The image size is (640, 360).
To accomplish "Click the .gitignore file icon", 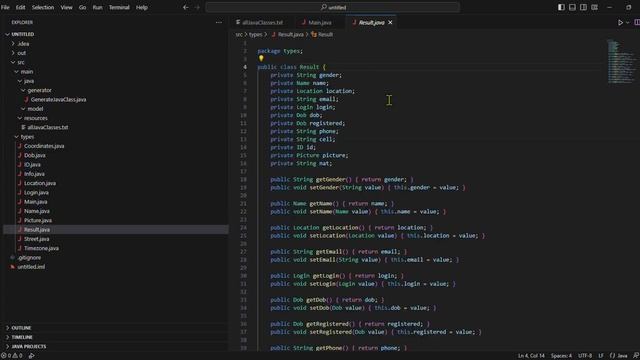I will click(13, 258).
